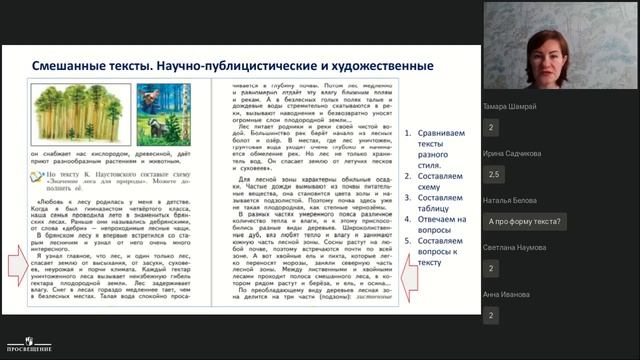Click chat sender name 'Светлана Наумова'
The height and width of the screenshot is (360, 640).
click(514, 247)
